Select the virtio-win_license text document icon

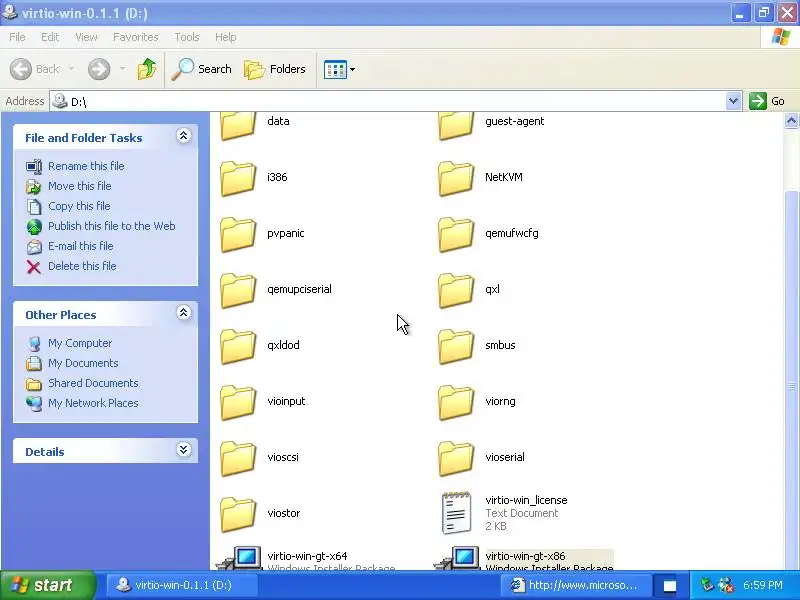point(456,513)
